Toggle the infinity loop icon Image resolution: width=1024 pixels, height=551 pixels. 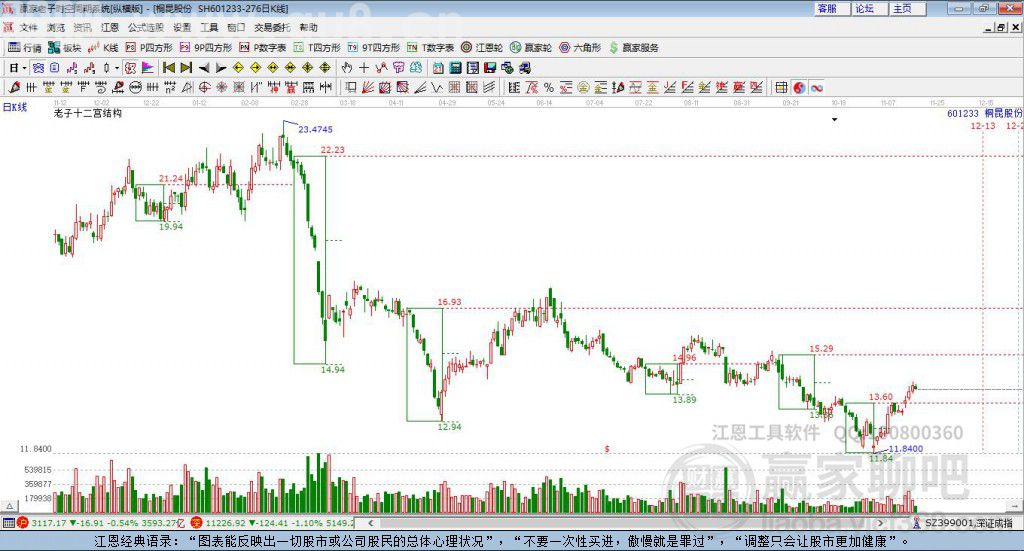coord(817,87)
